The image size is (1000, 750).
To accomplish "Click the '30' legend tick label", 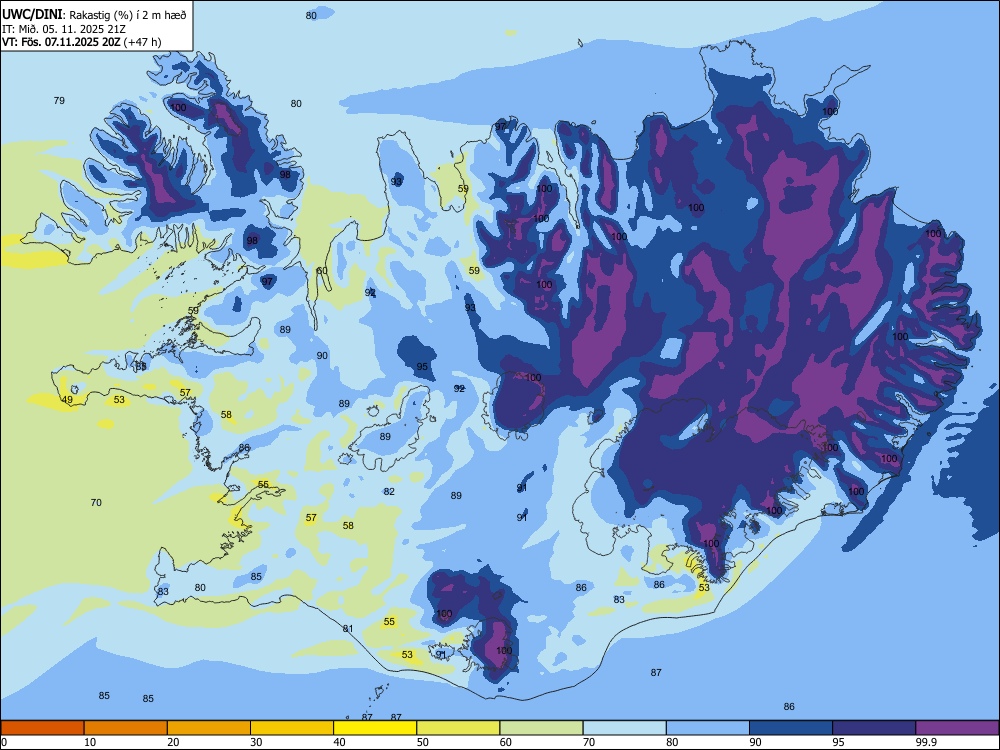I will pos(256,742).
